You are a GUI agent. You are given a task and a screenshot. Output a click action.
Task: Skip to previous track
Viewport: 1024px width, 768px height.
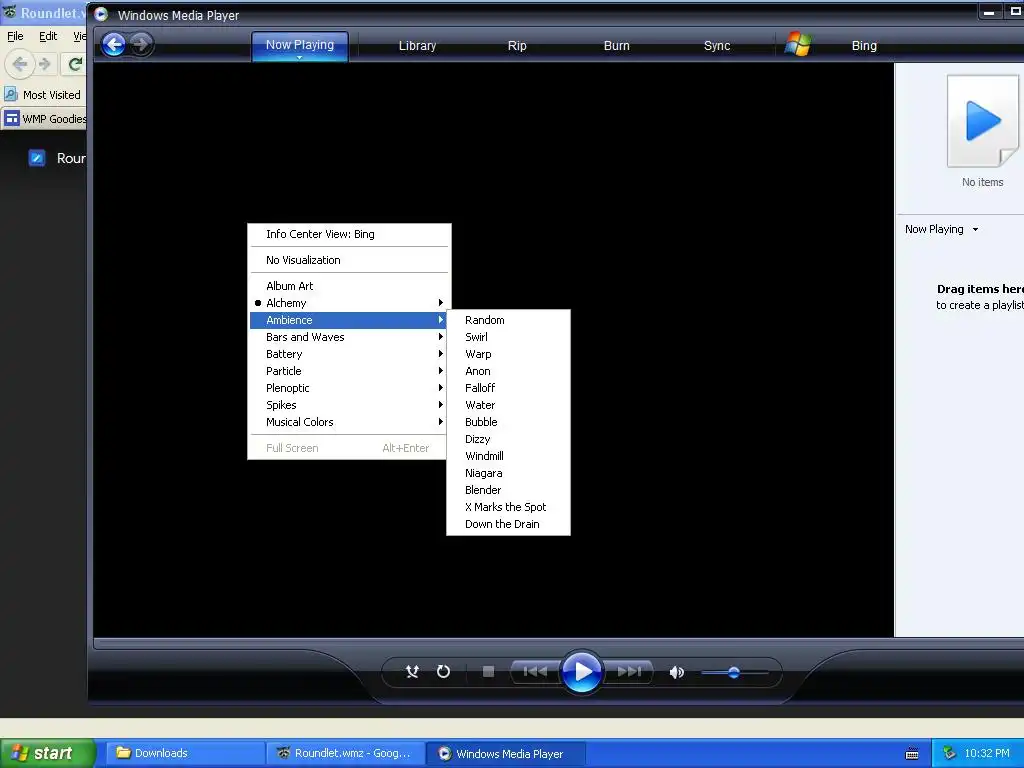click(x=535, y=671)
